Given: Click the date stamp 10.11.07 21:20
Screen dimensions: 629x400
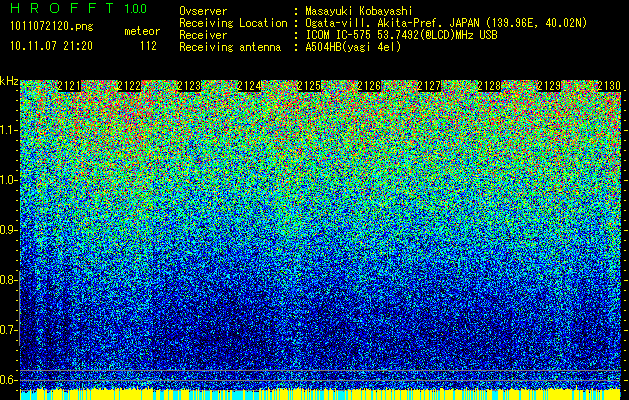Looking at the screenshot, I should tap(51, 45).
